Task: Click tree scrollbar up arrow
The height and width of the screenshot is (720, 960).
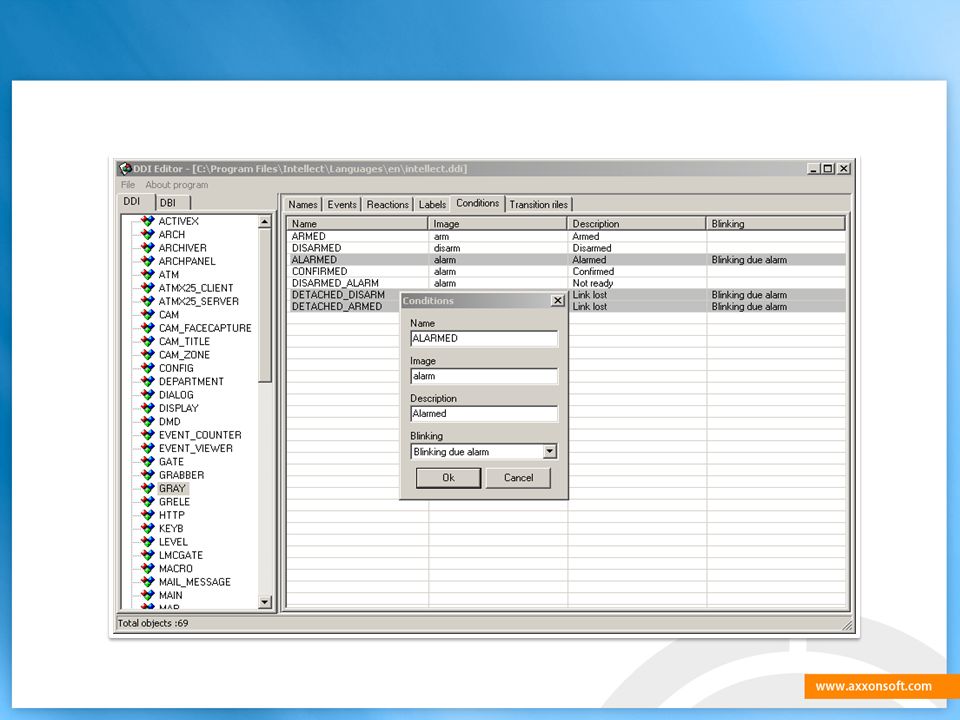Action: [264, 222]
